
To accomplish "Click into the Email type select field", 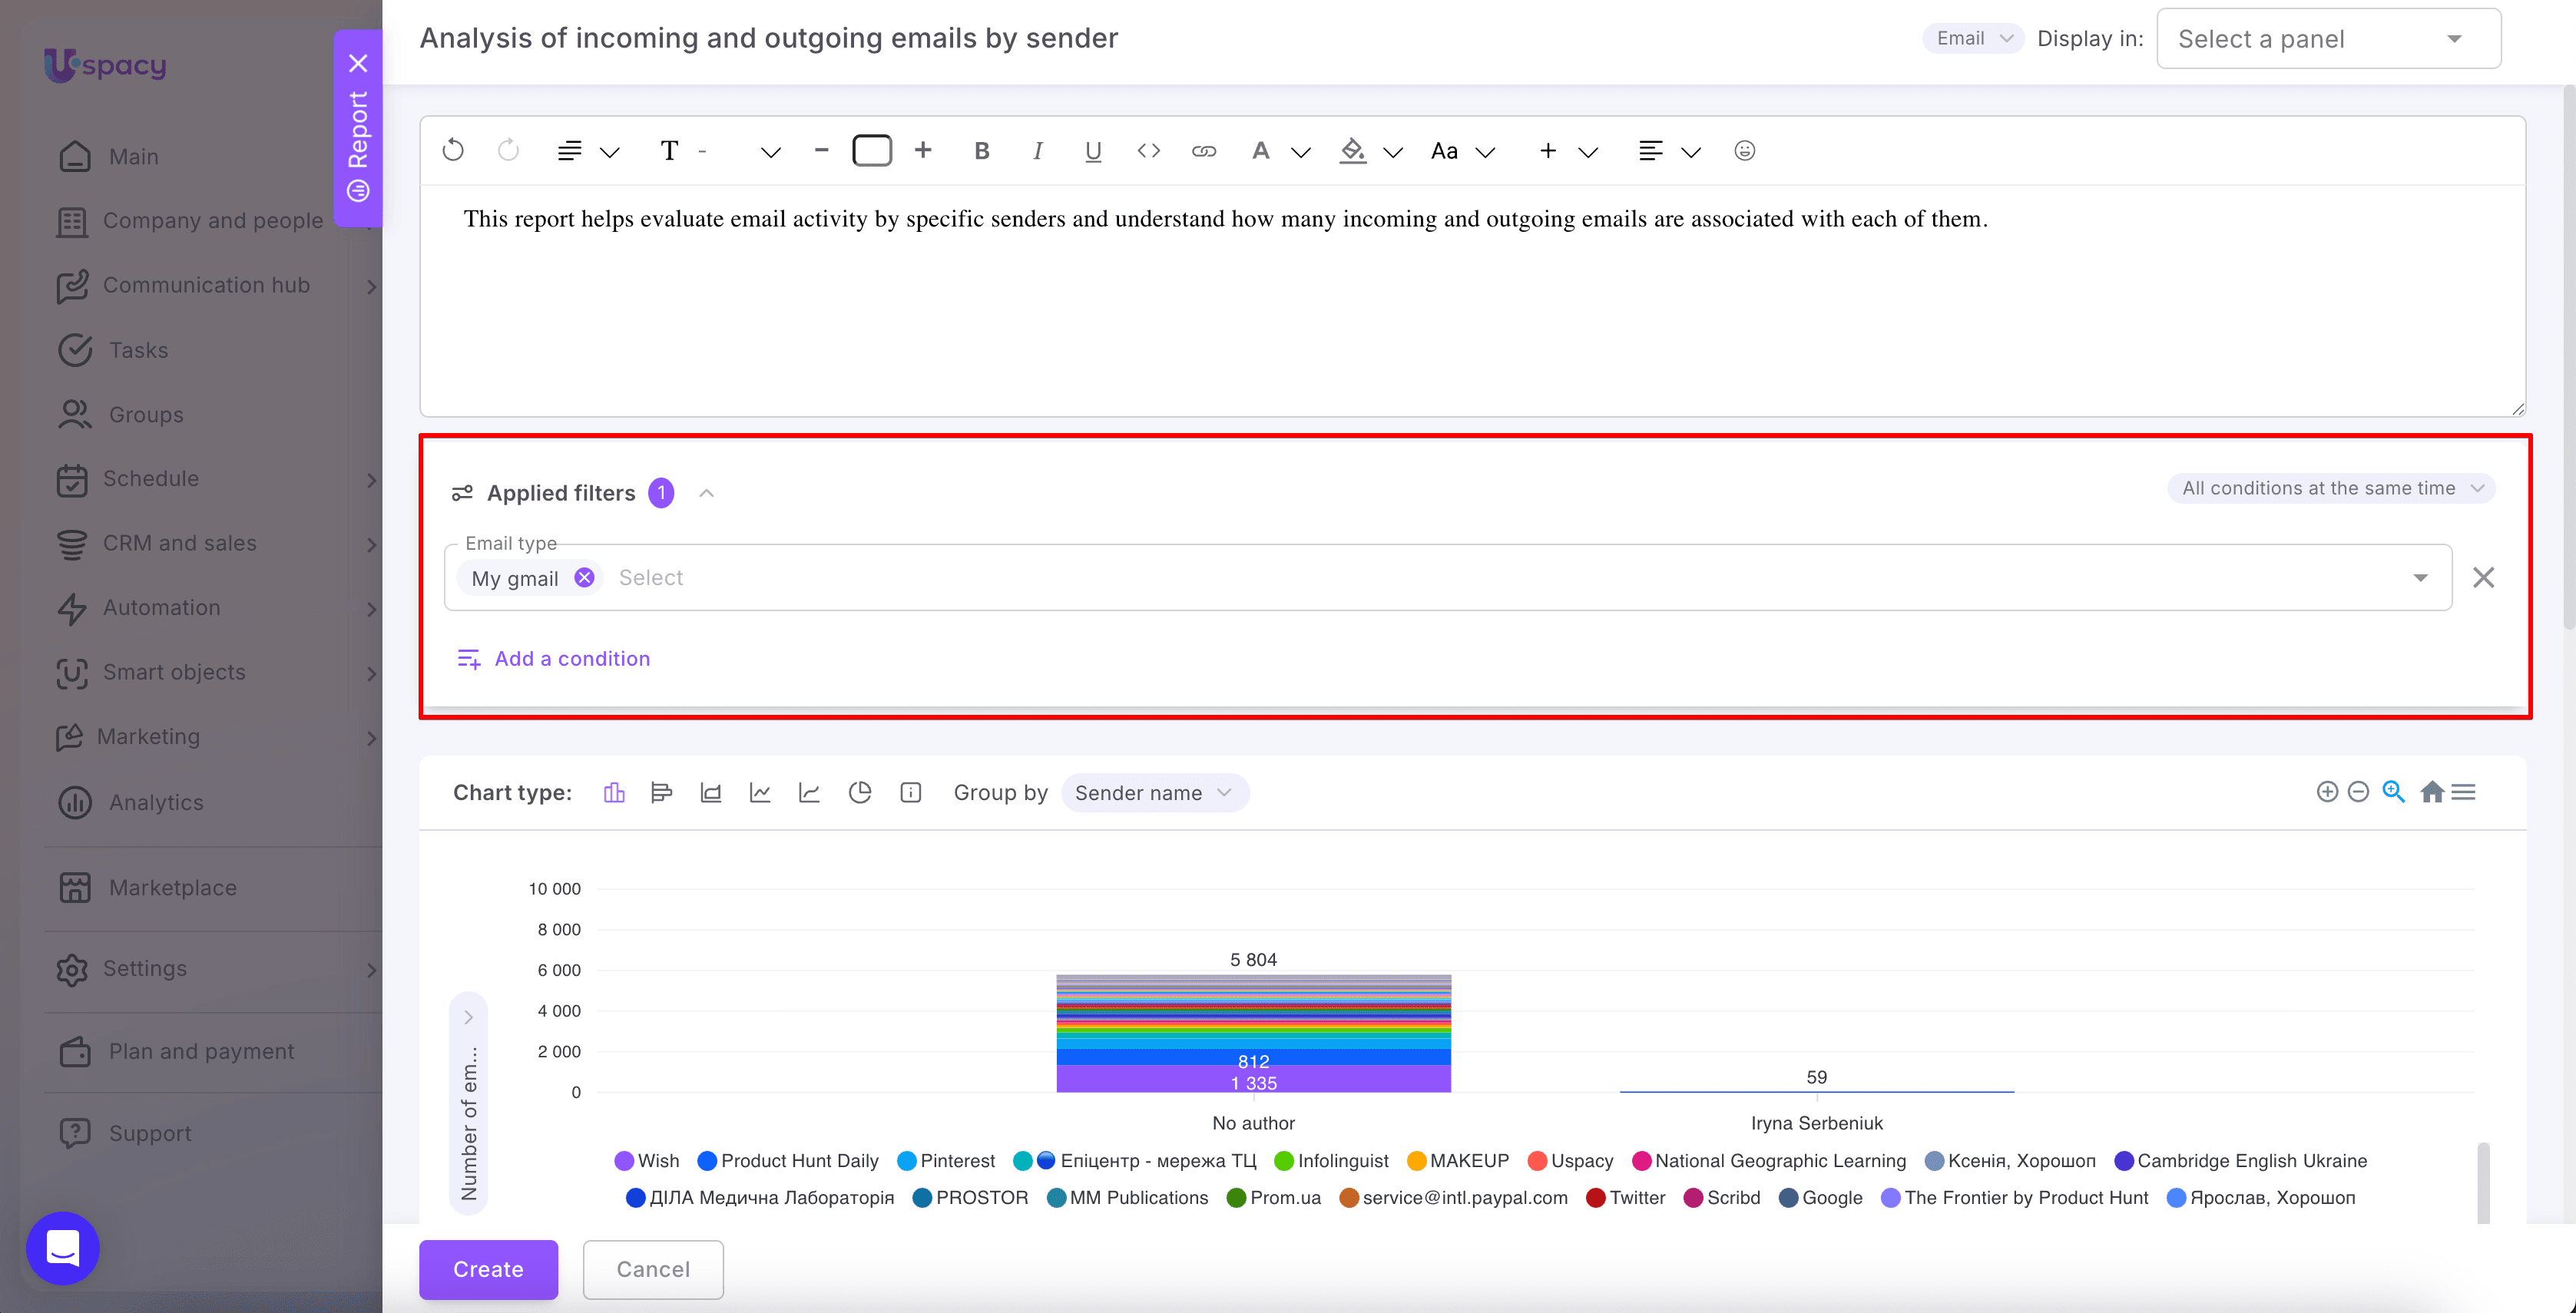I will pos(1448,577).
